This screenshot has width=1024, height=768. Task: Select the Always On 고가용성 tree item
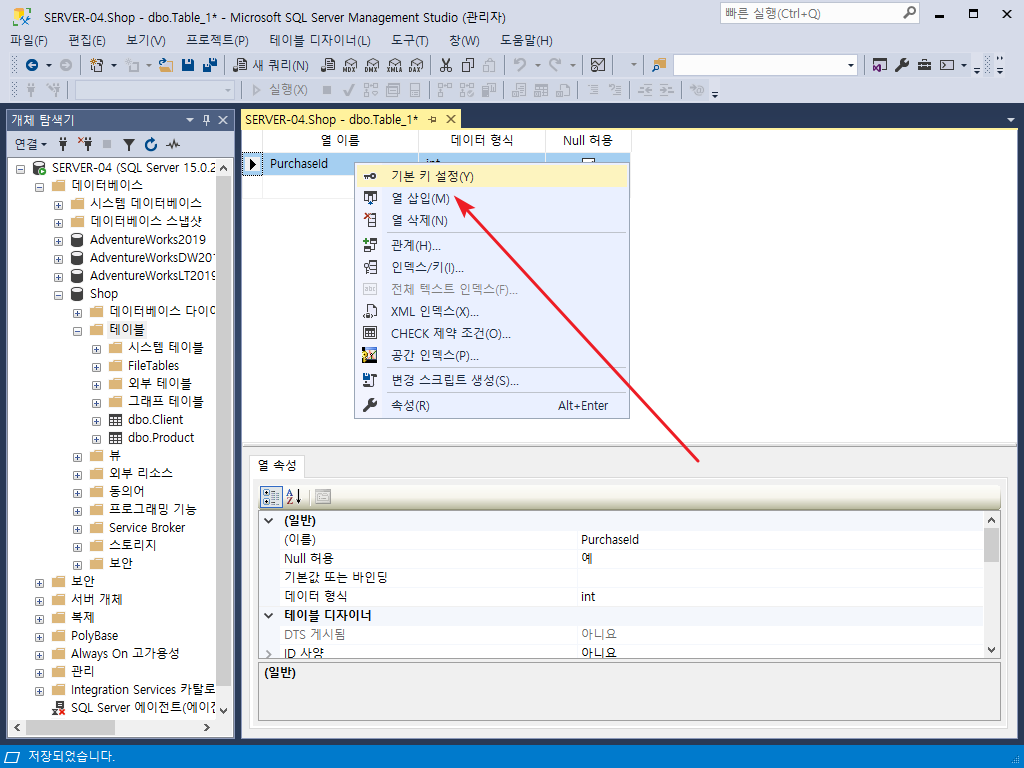[125, 654]
